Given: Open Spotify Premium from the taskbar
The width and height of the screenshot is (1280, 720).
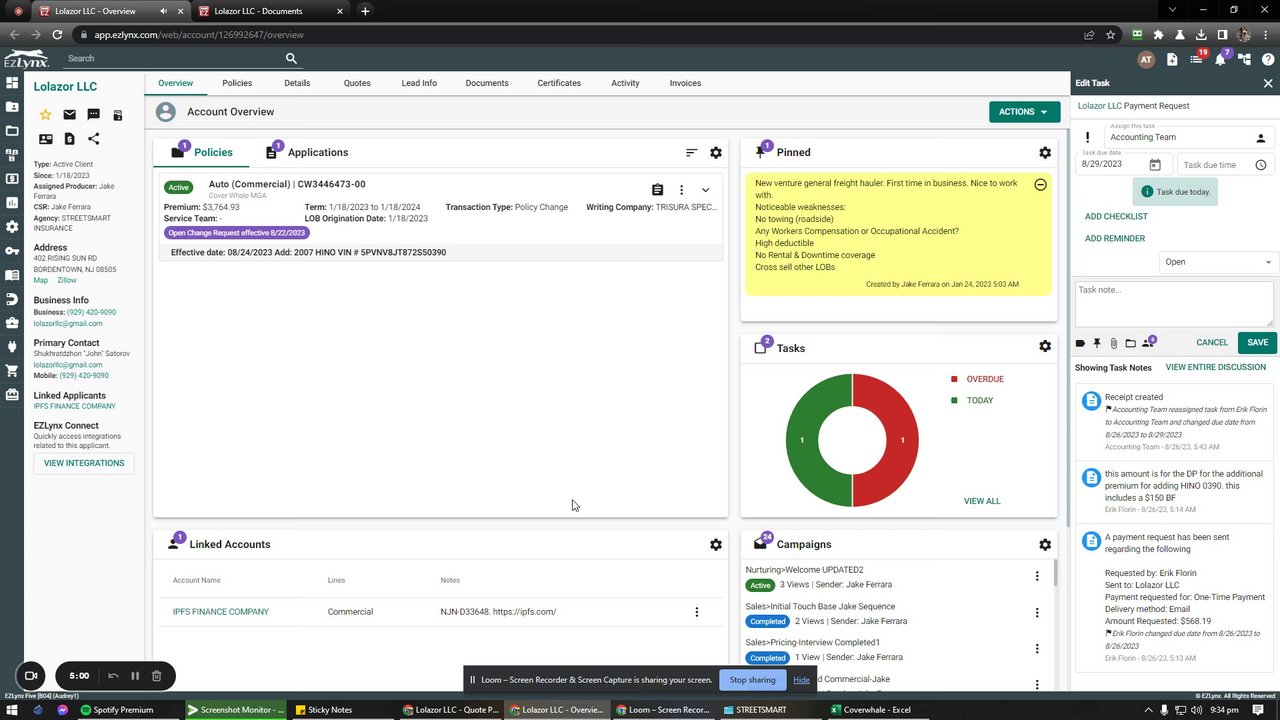Looking at the screenshot, I should [x=117, y=710].
